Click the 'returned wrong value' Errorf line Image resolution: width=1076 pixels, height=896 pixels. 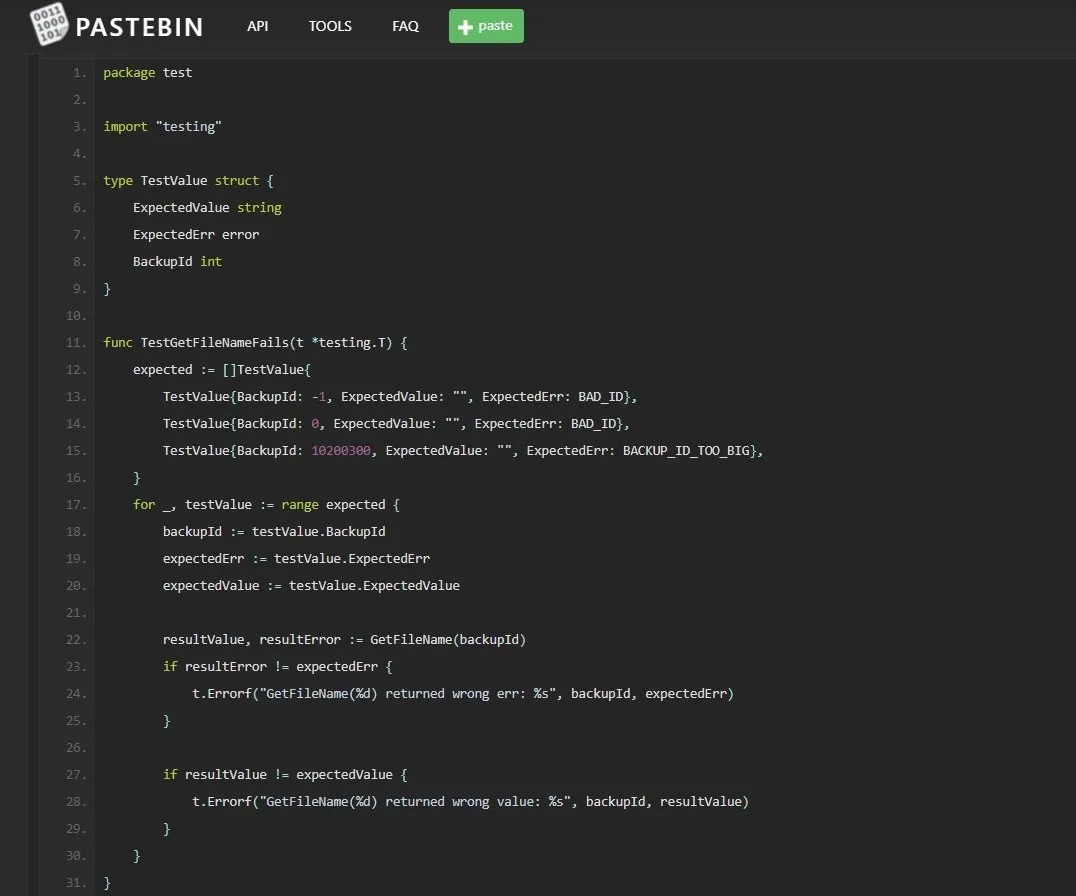(470, 802)
